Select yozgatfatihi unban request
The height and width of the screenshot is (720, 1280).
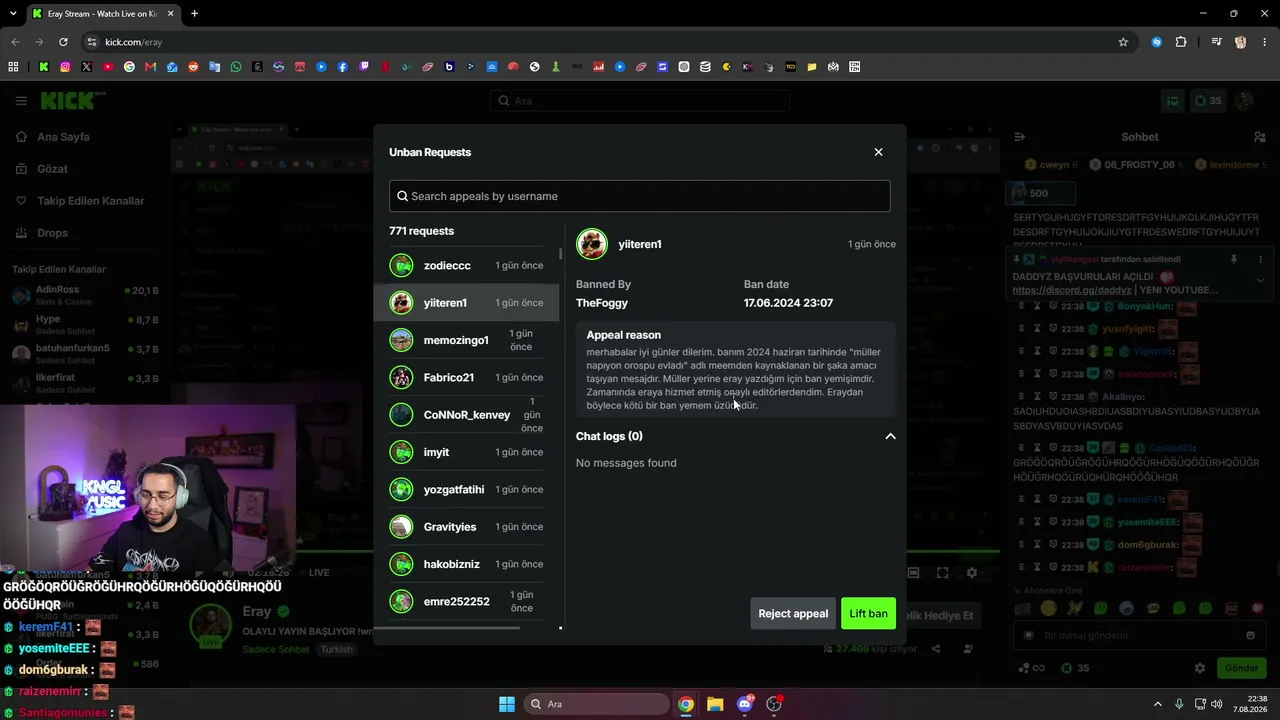(x=466, y=490)
